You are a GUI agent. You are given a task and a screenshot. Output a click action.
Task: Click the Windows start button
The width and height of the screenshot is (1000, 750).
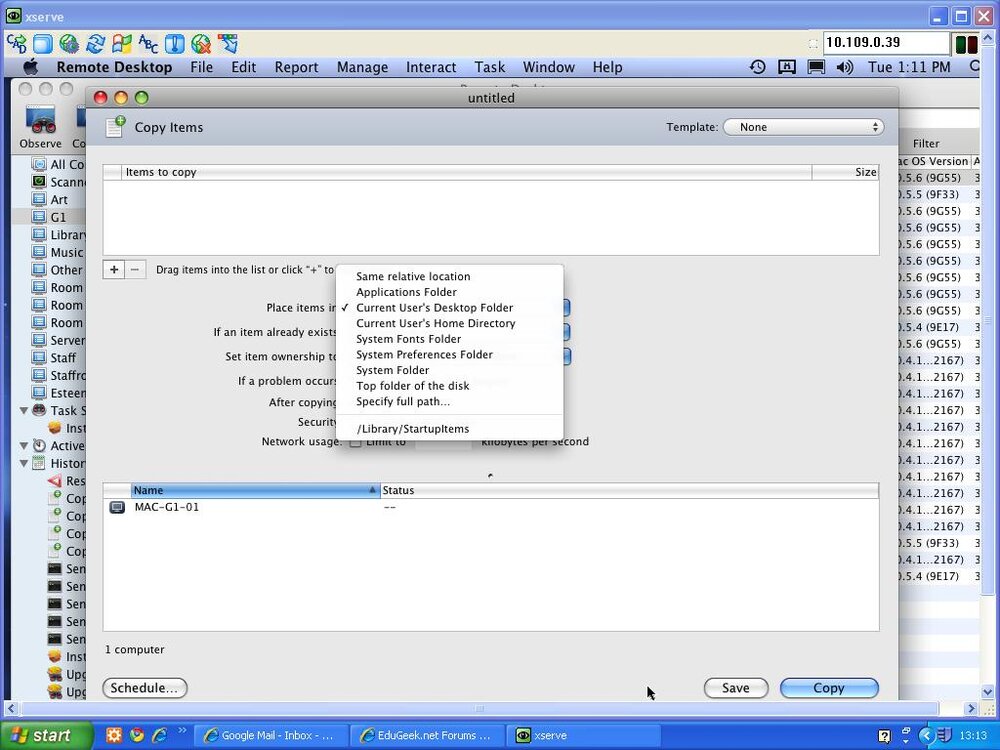point(46,735)
